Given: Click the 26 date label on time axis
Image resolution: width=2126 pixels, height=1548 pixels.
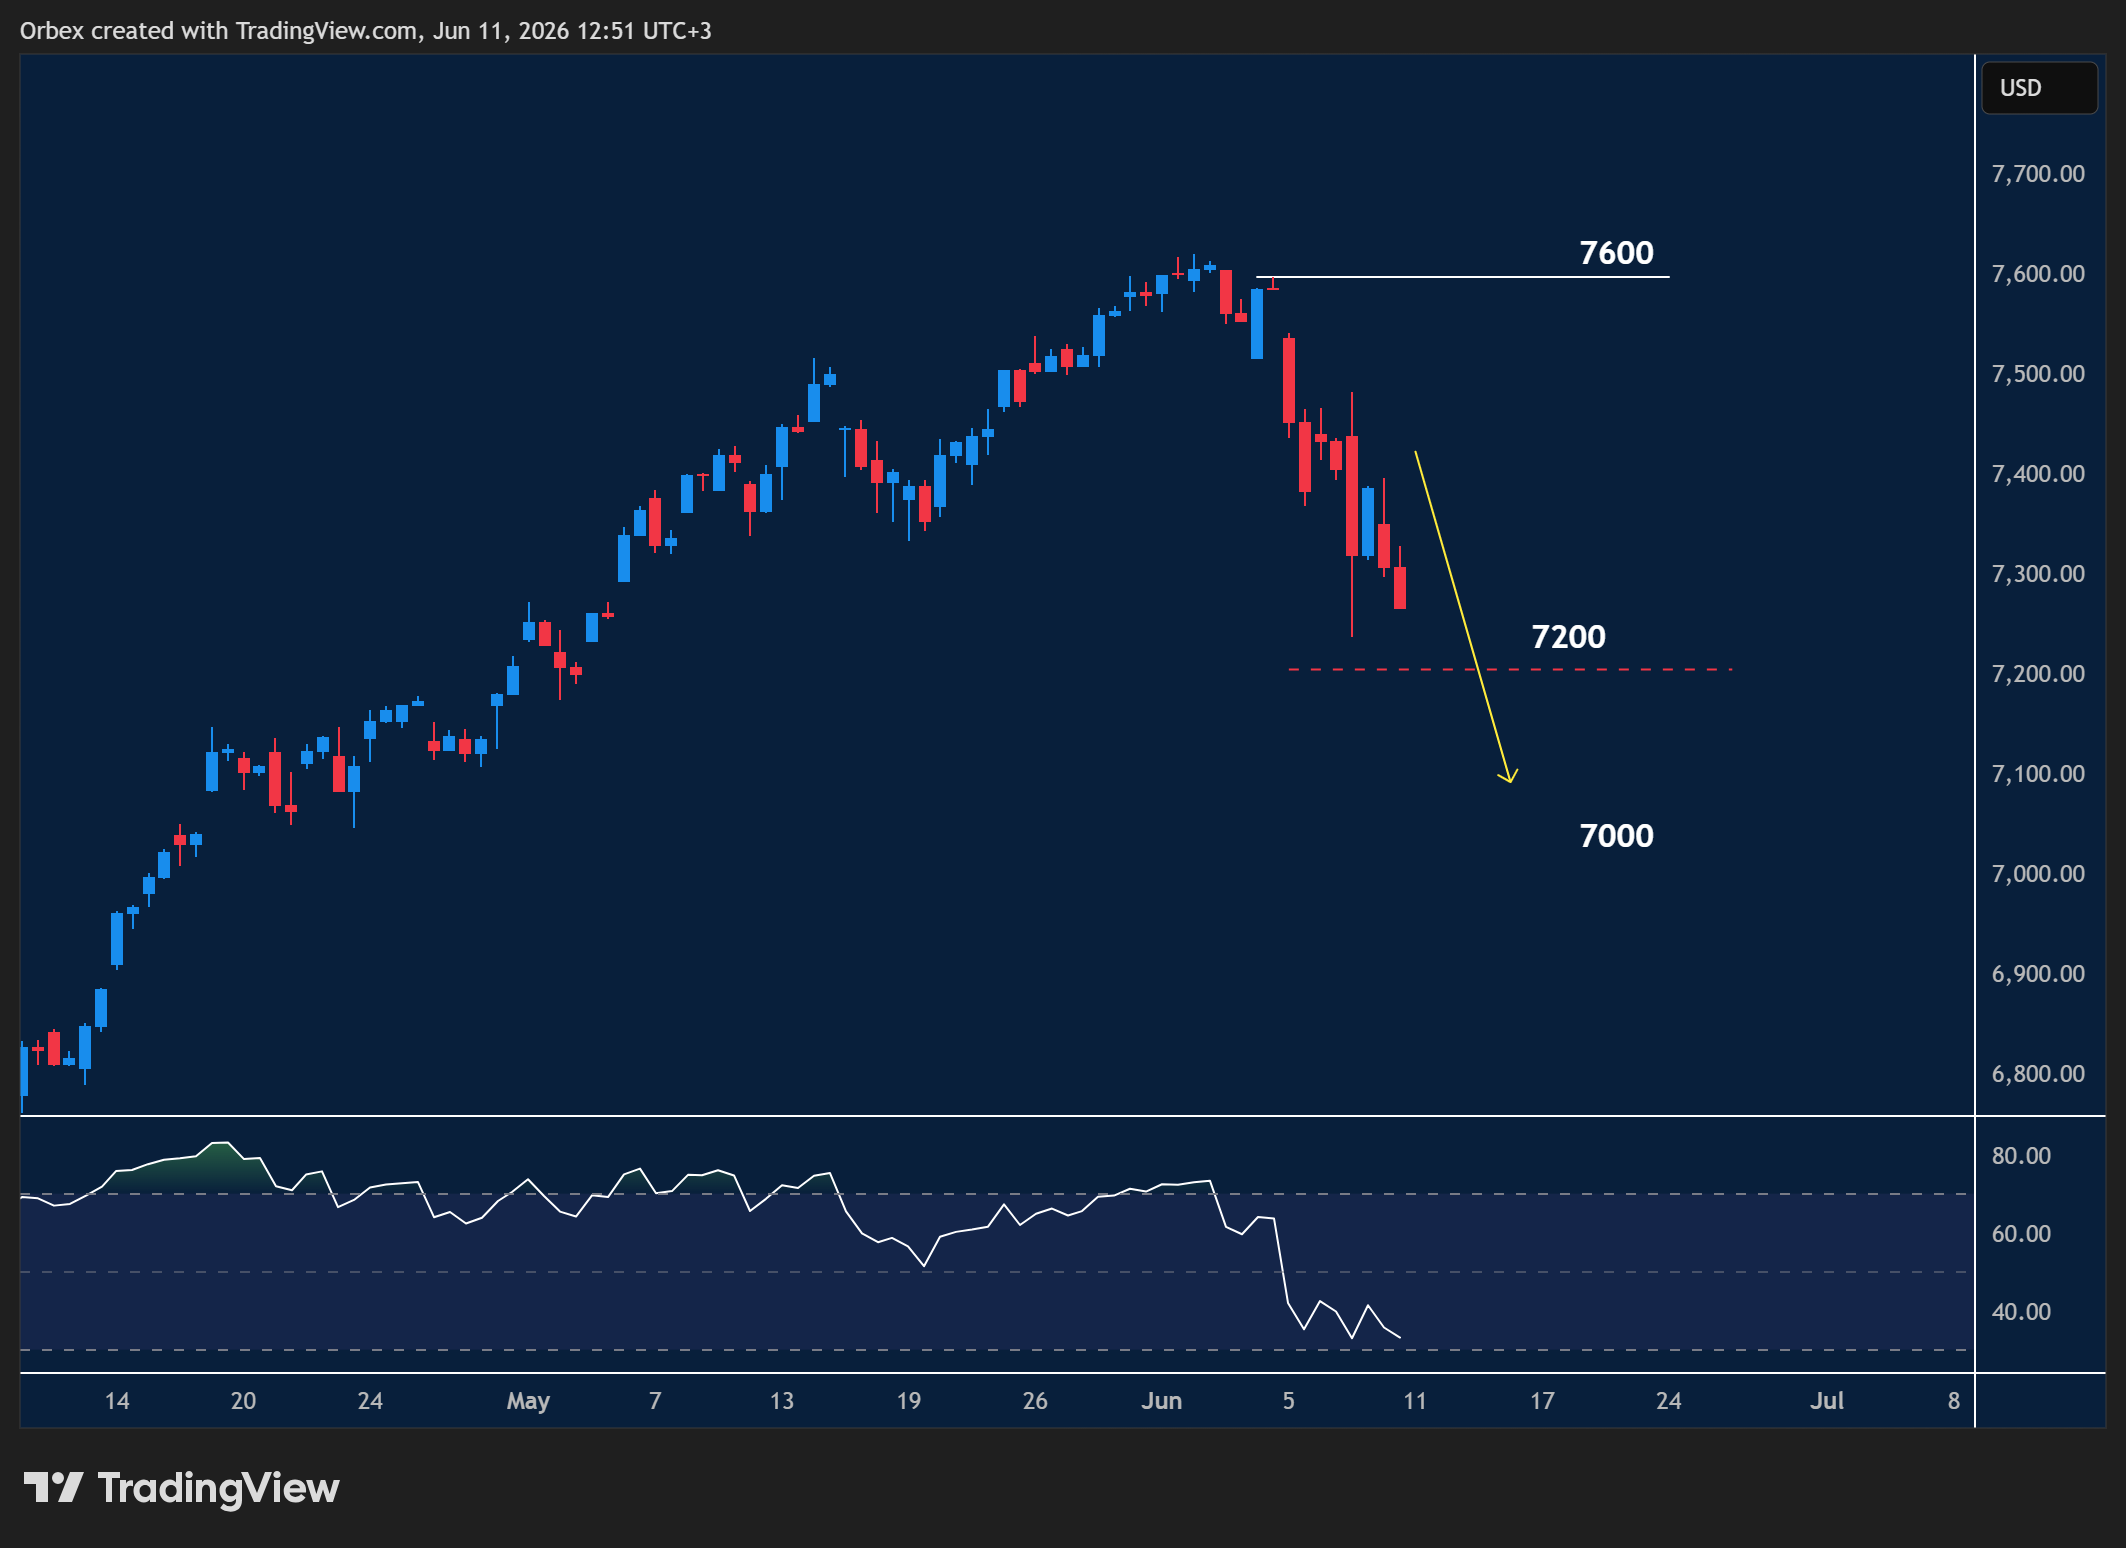Looking at the screenshot, I should (1035, 1401).
